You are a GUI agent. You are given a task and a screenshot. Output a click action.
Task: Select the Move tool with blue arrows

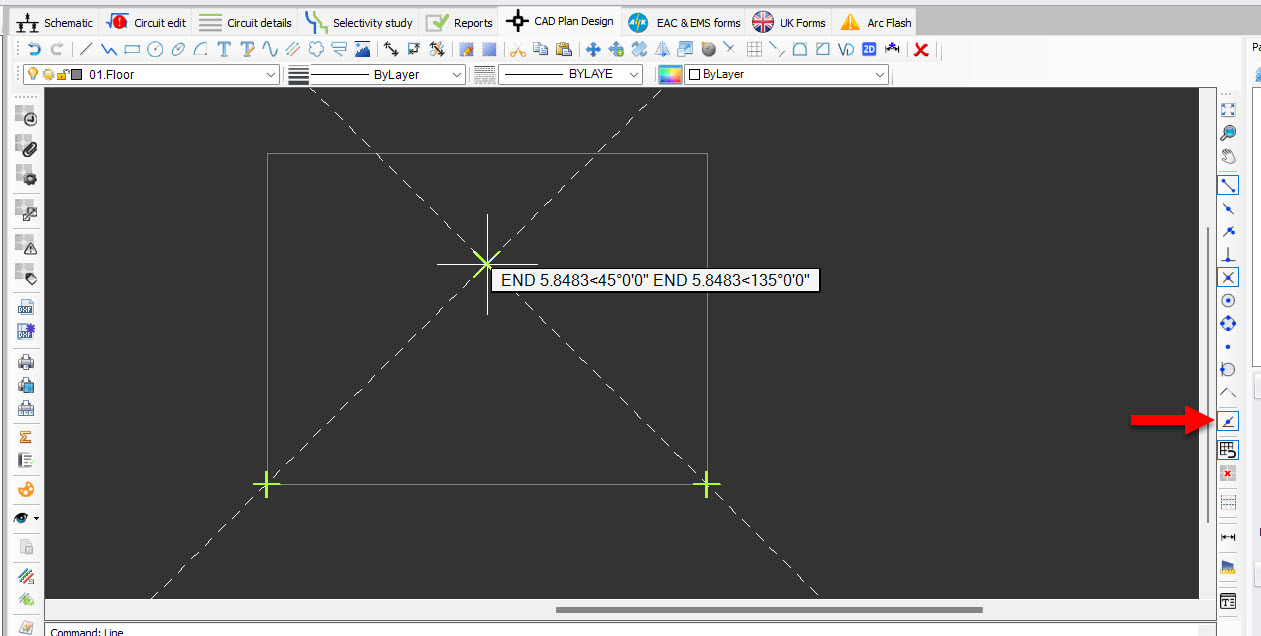(593, 49)
